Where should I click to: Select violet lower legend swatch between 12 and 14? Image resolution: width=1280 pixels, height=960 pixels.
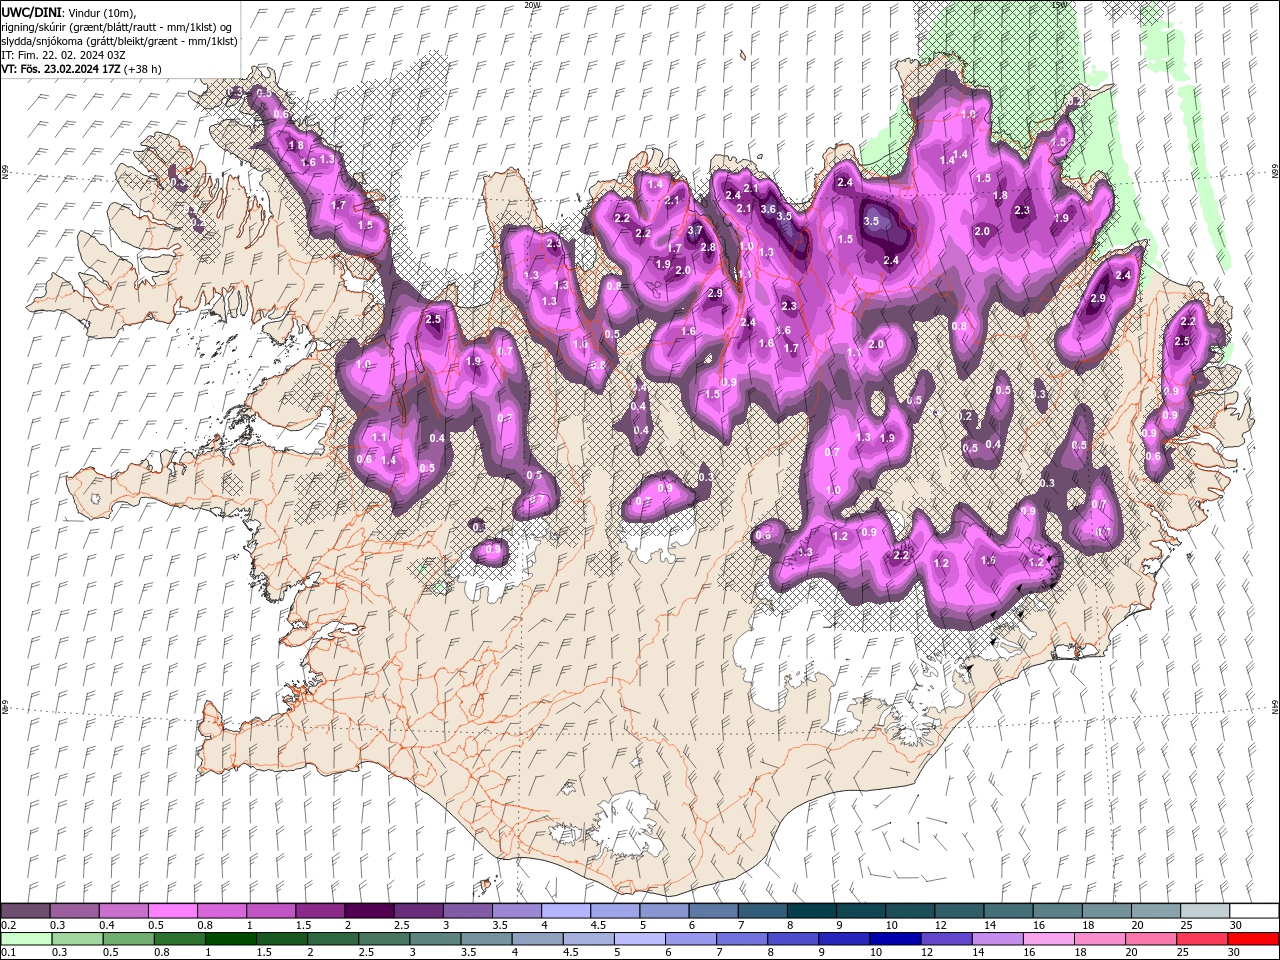(946, 938)
